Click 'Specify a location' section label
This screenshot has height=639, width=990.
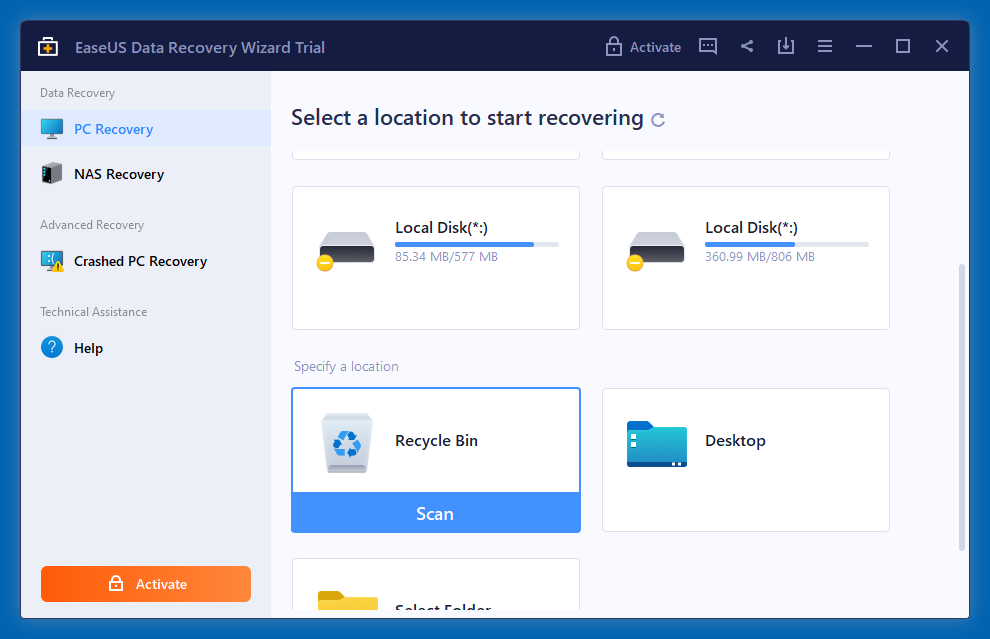(x=346, y=367)
